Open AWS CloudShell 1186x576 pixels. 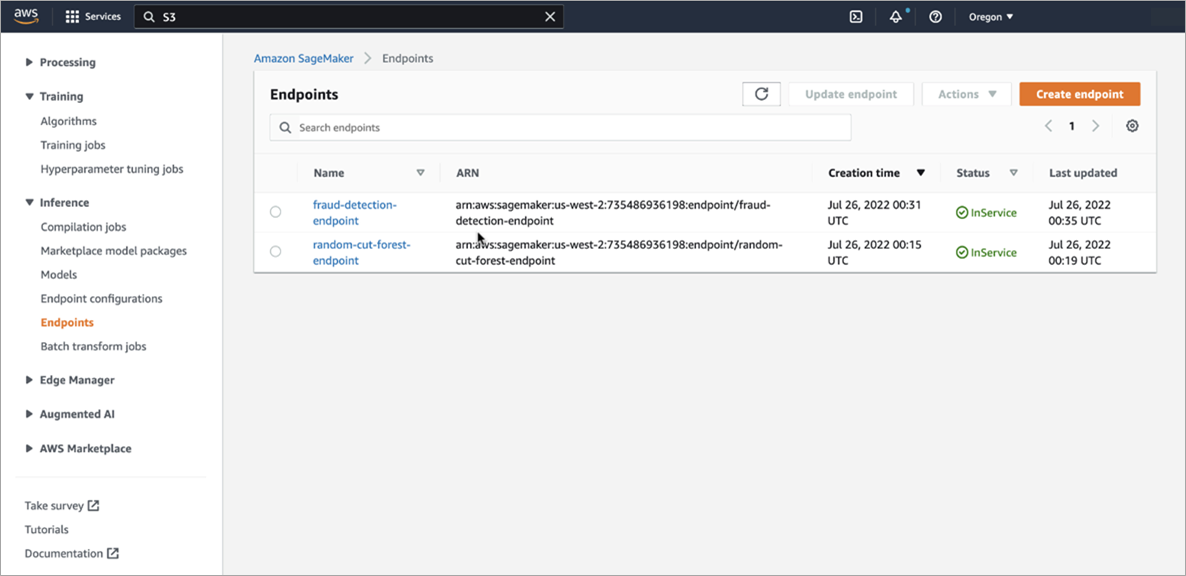pos(855,16)
